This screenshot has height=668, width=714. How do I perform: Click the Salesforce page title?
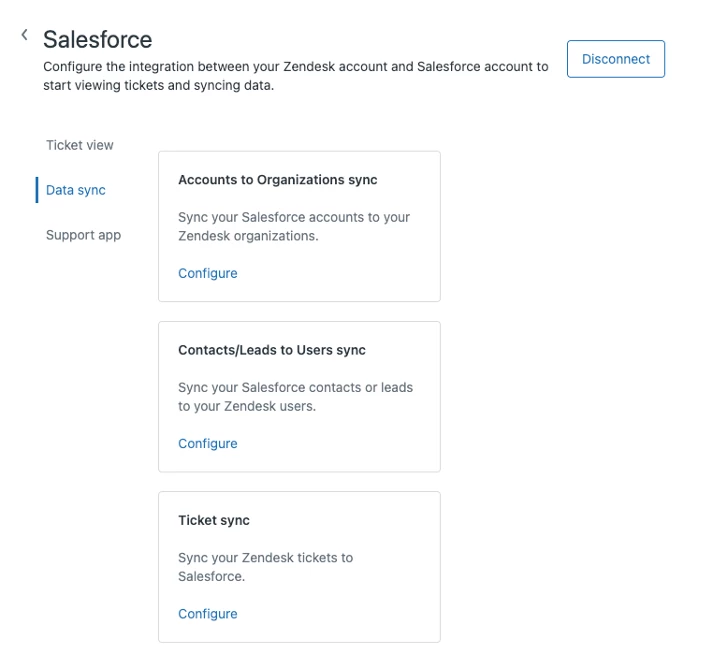click(x=97, y=40)
